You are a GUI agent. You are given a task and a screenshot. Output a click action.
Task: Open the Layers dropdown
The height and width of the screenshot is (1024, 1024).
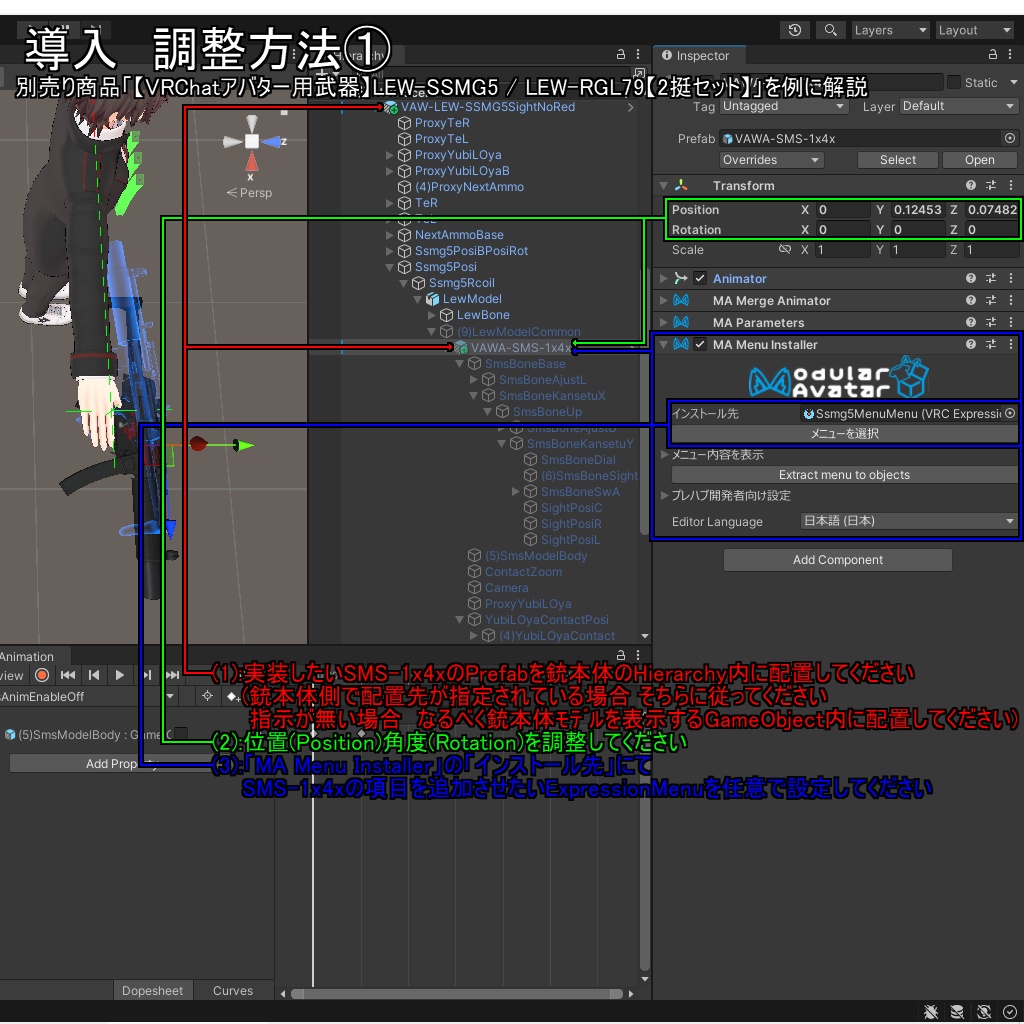click(x=890, y=30)
